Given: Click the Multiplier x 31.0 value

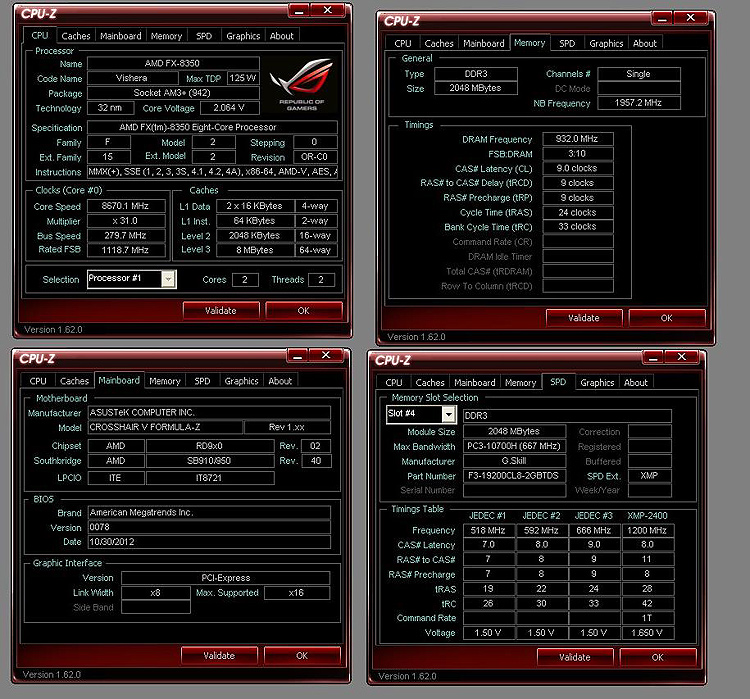Looking at the screenshot, I should point(126,221).
